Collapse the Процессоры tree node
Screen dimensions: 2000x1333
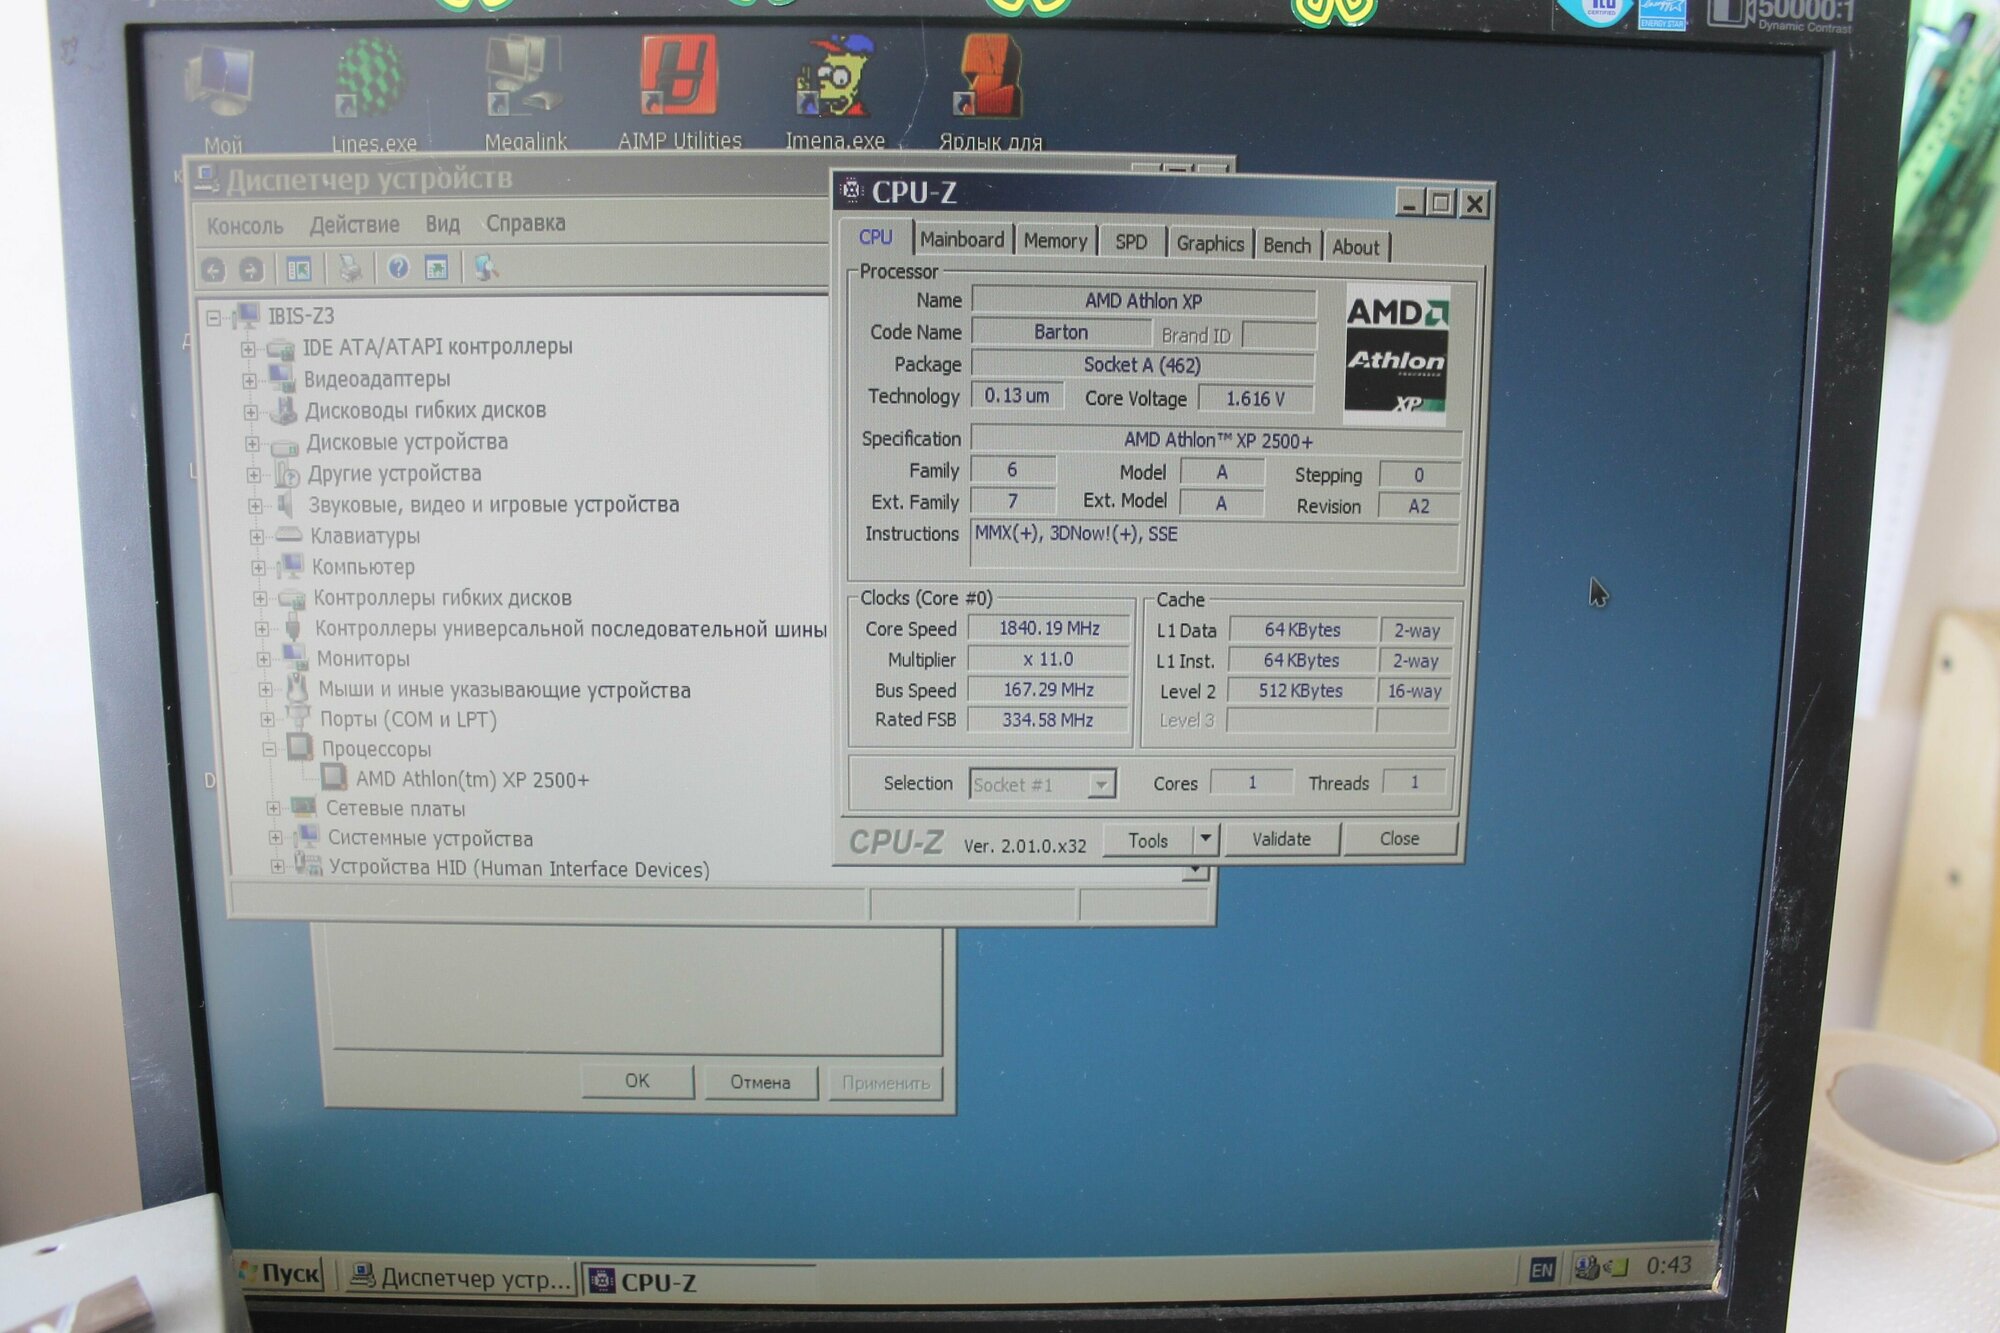click(x=269, y=749)
